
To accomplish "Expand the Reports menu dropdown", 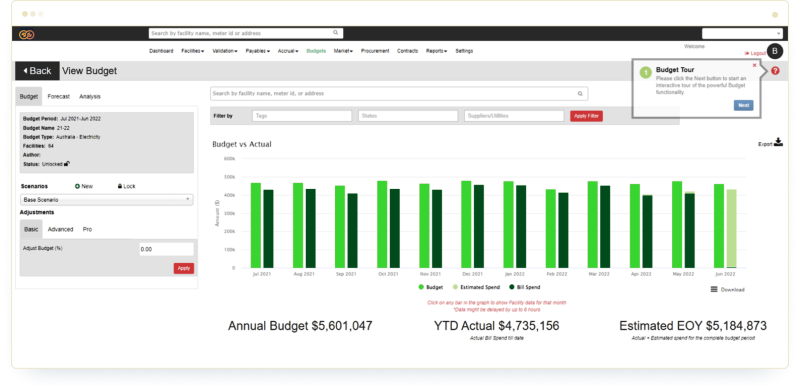I will (436, 51).
